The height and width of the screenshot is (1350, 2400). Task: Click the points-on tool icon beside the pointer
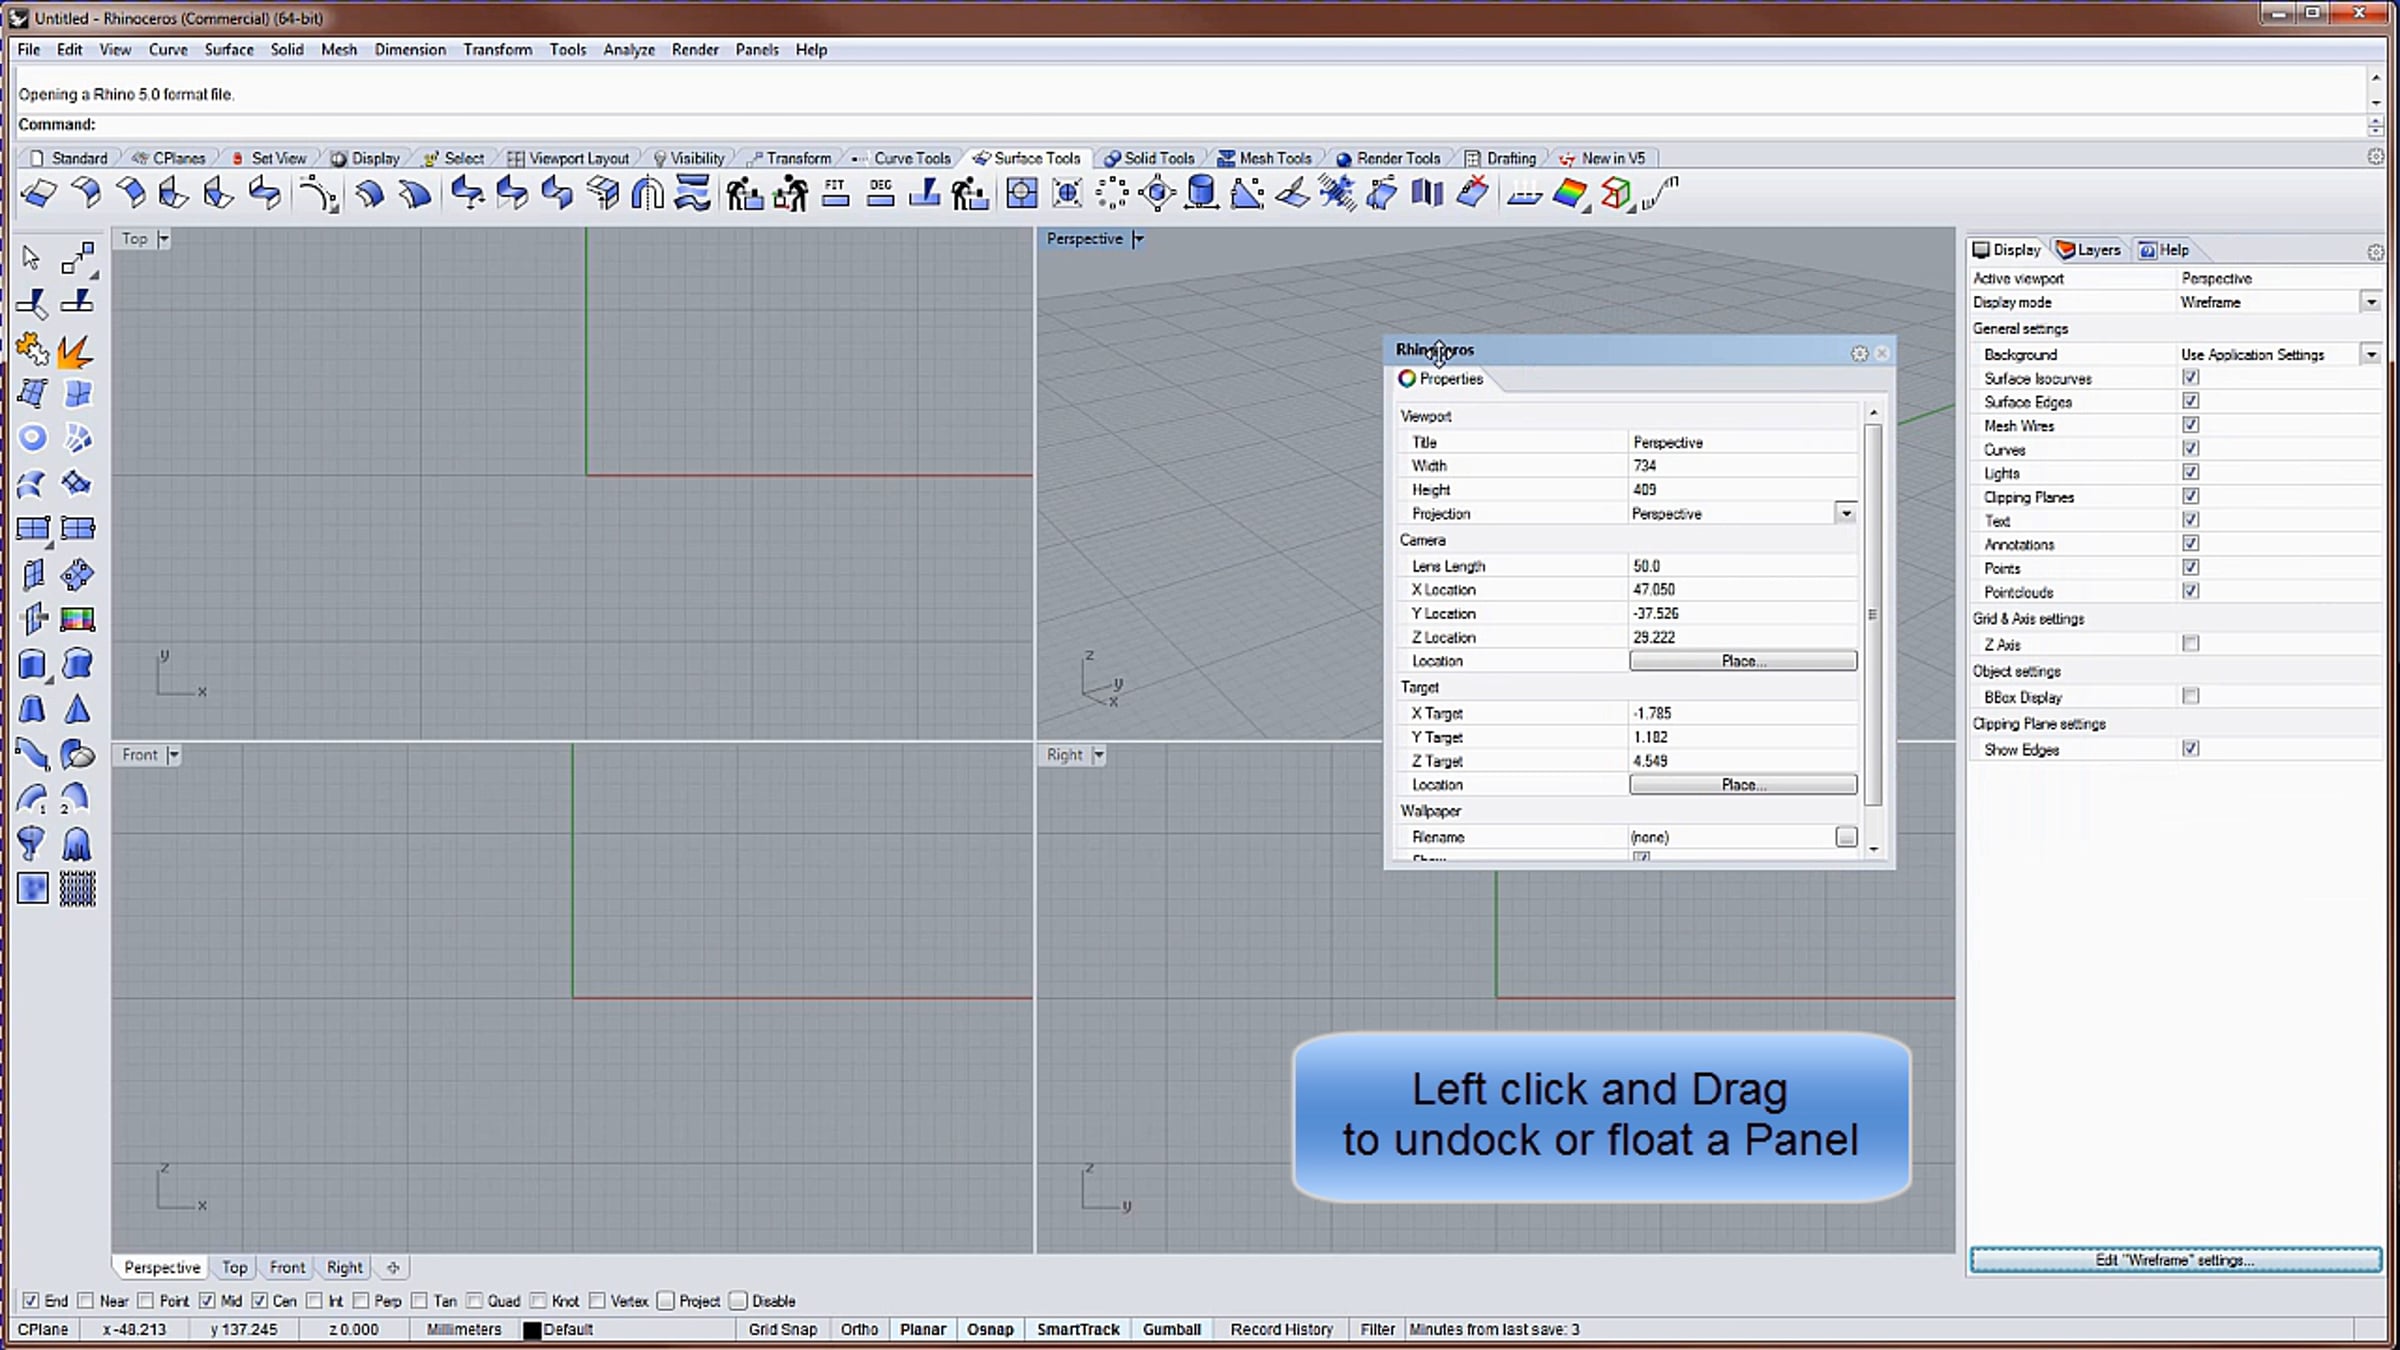(x=77, y=258)
